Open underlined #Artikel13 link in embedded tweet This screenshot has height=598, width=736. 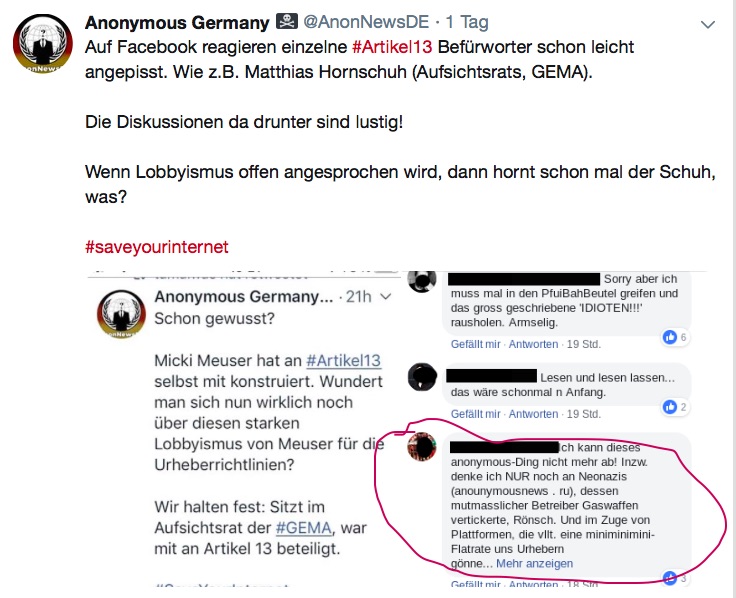tap(344, 360)
